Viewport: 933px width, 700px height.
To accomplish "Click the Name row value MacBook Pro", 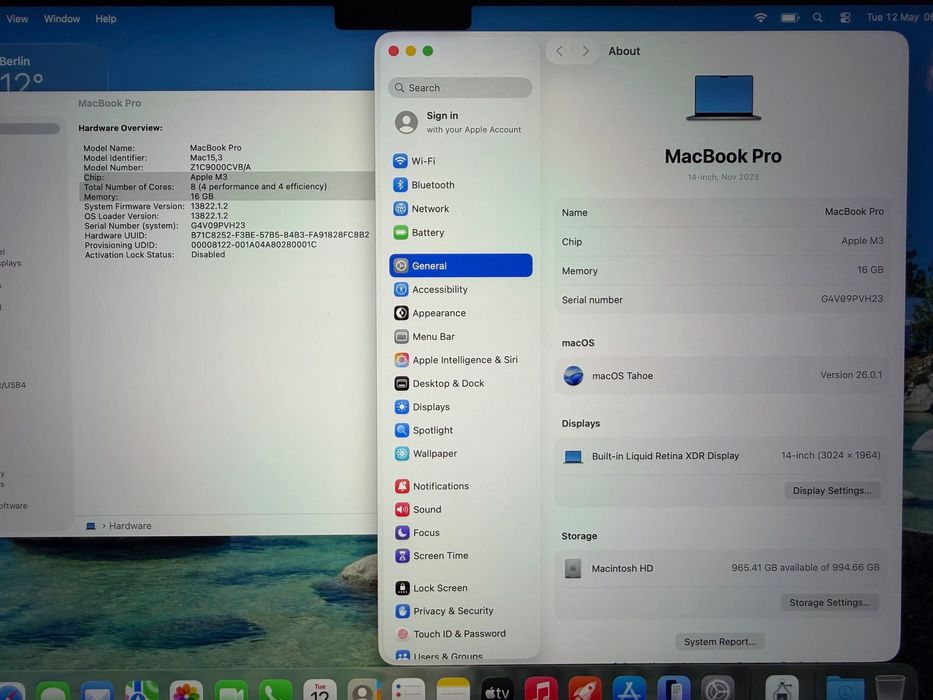I will 854,211.
